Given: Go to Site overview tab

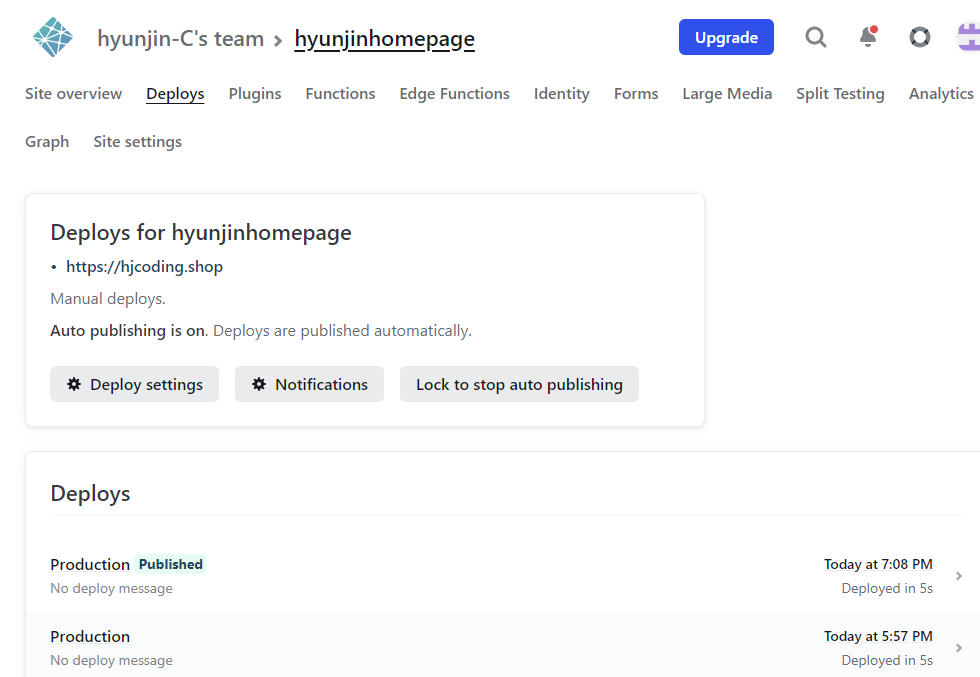Looking at the screenshot, I should tap(74, 94).
